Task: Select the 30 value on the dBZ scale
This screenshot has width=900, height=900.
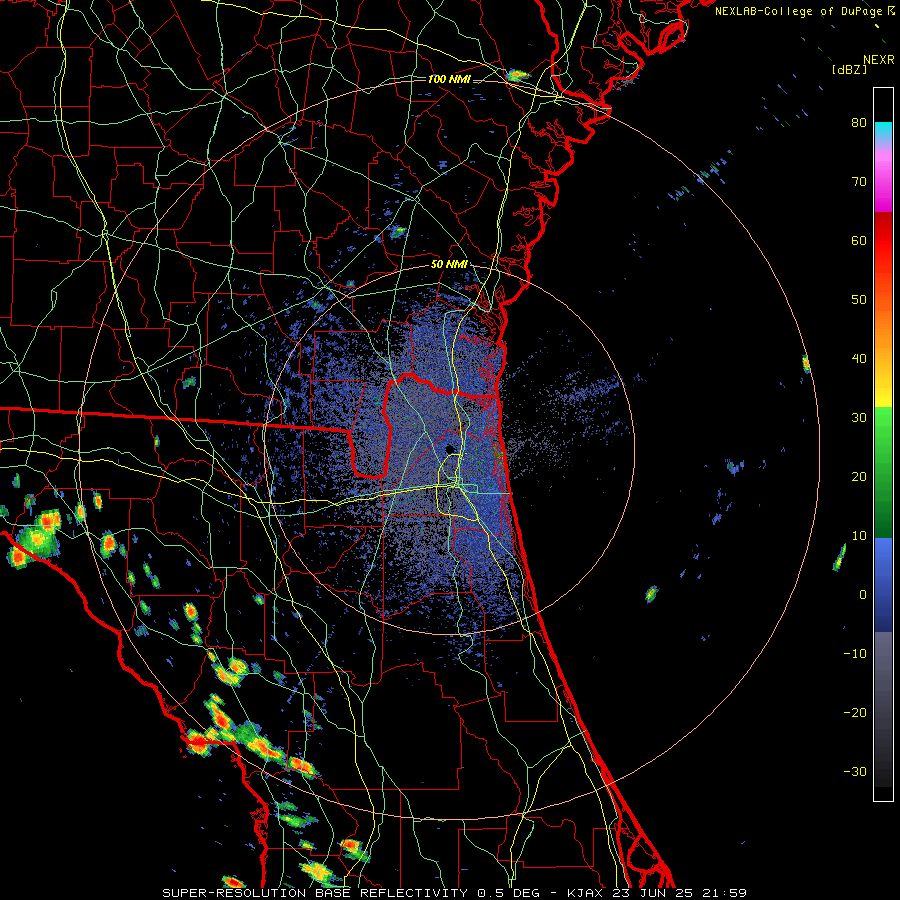Action: 859,417
